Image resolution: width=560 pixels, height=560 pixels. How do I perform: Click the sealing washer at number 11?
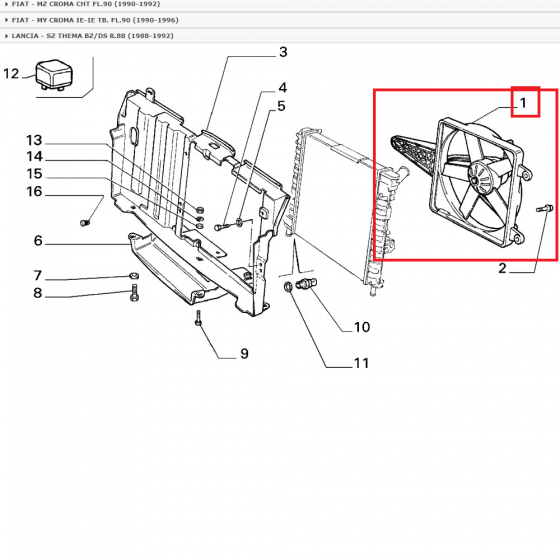point(288,287)
